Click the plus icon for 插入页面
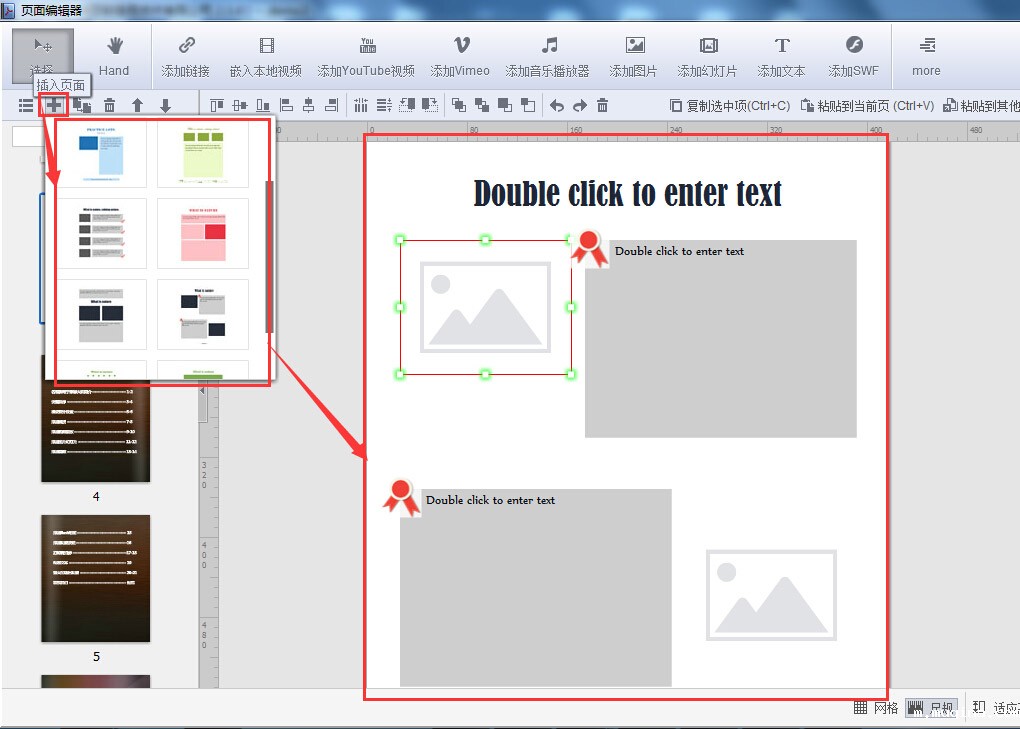Image resolution: width=1020 pixels, height=729 pixels. [x=53, y=105]
